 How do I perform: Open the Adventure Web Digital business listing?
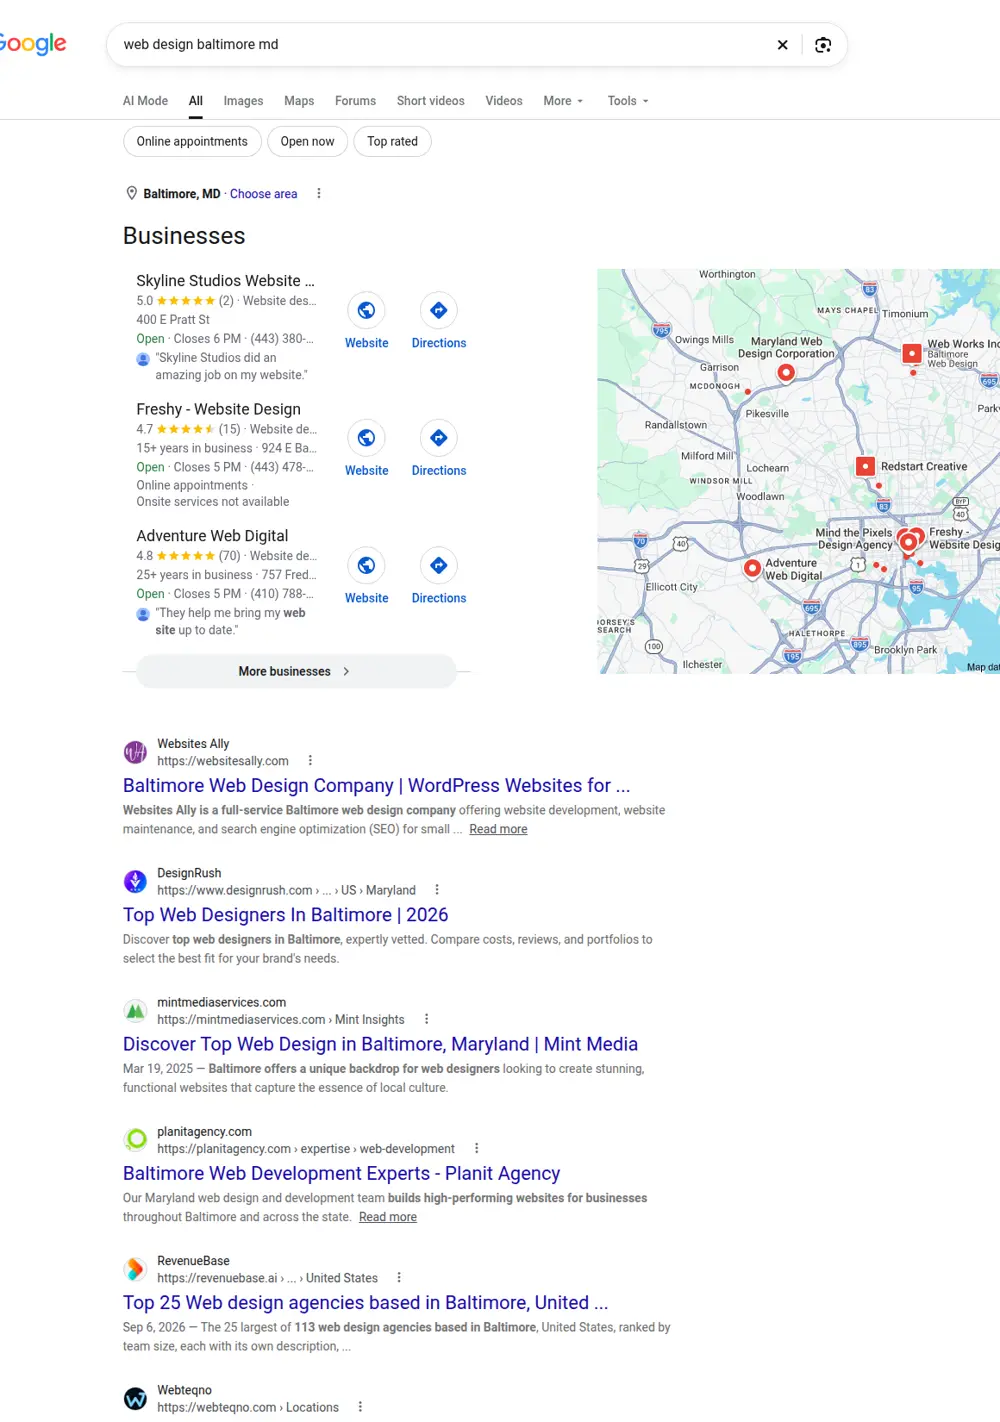click(212, 536)
